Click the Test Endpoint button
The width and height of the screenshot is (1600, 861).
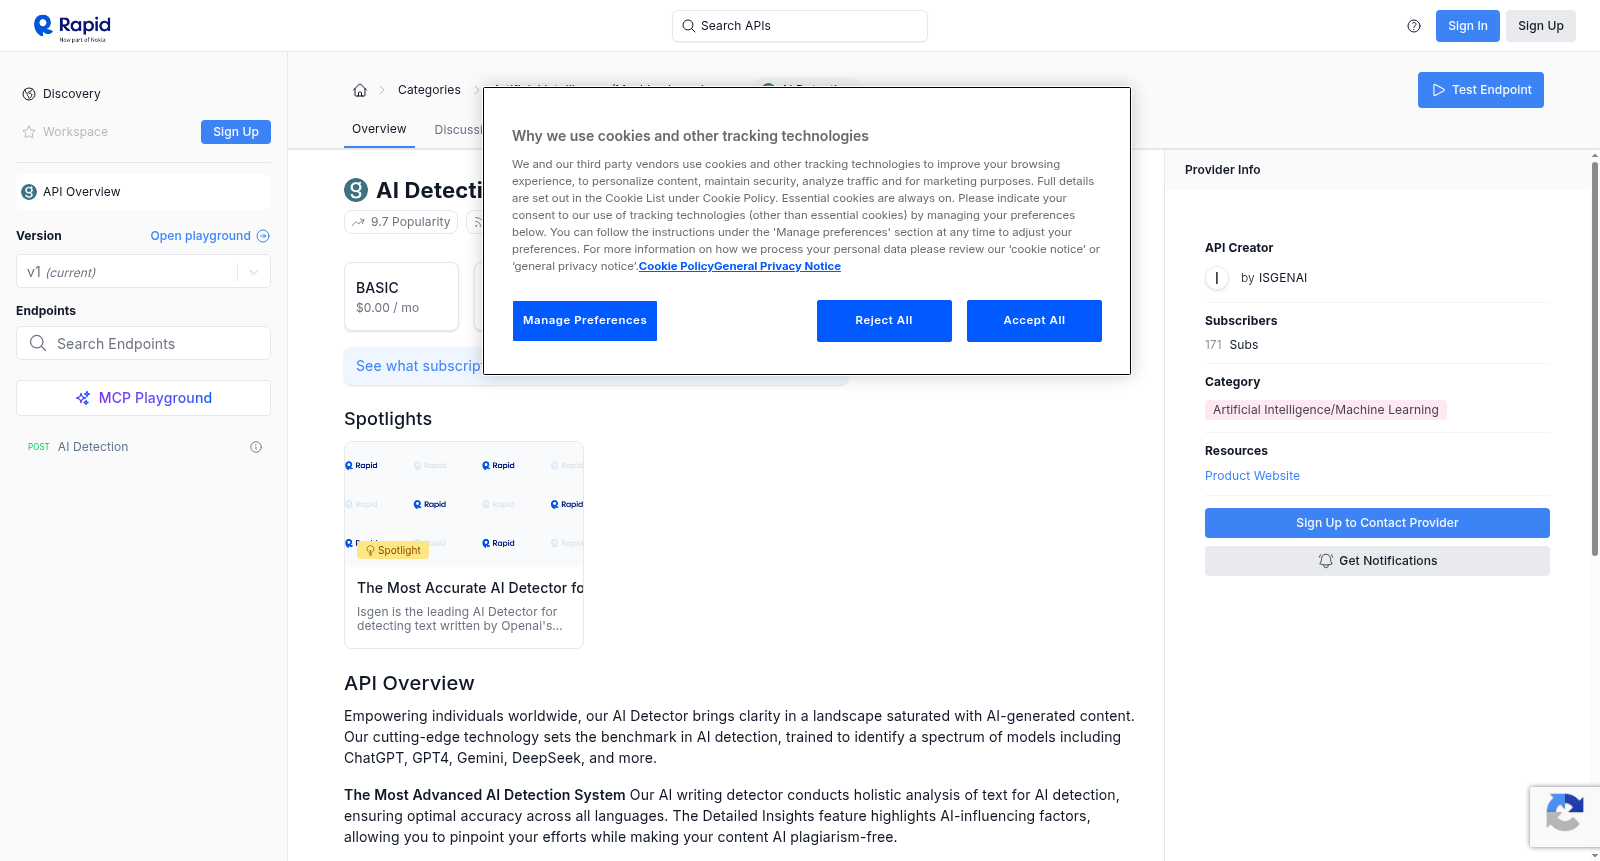[1481, 90]
